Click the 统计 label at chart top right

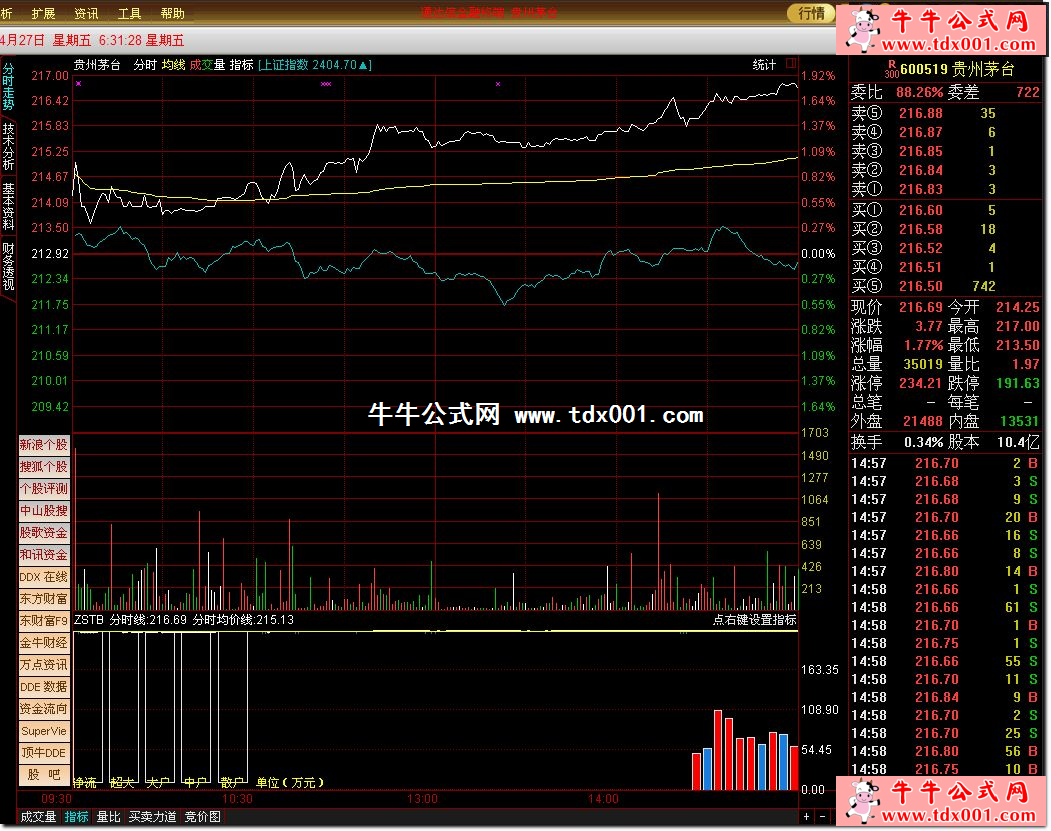pos(764,64)
